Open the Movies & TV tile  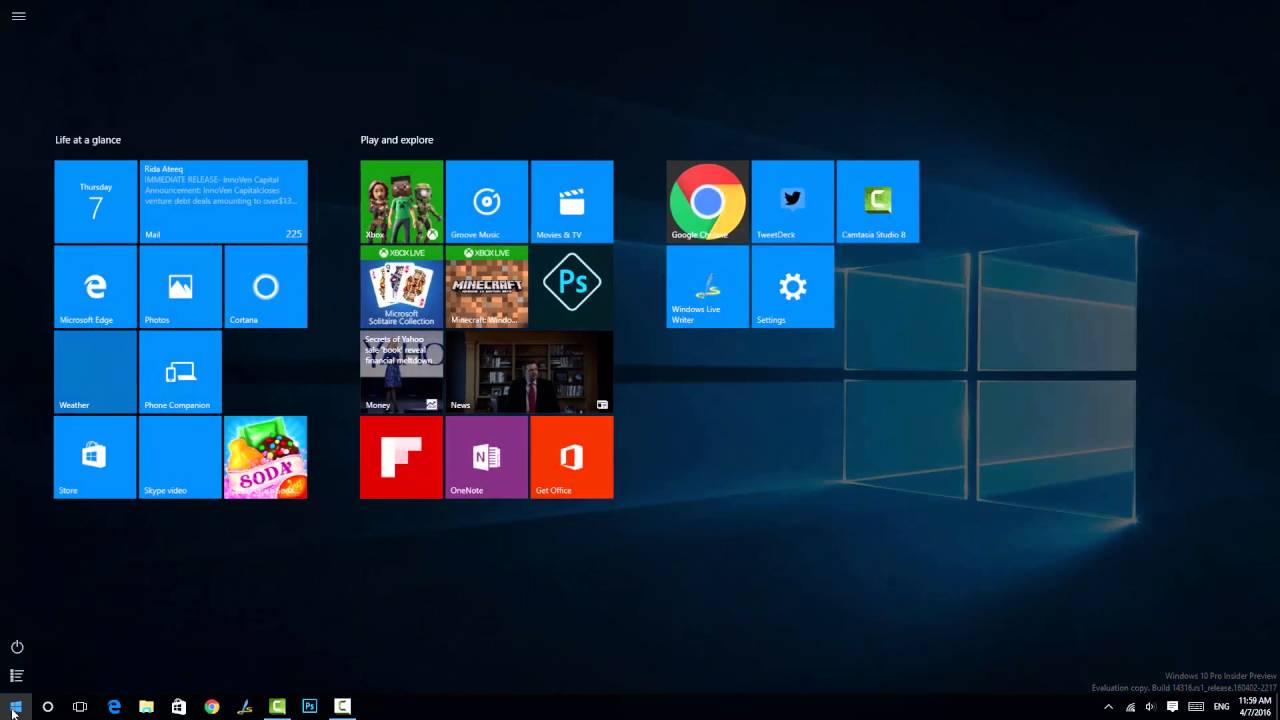point(572,202)
